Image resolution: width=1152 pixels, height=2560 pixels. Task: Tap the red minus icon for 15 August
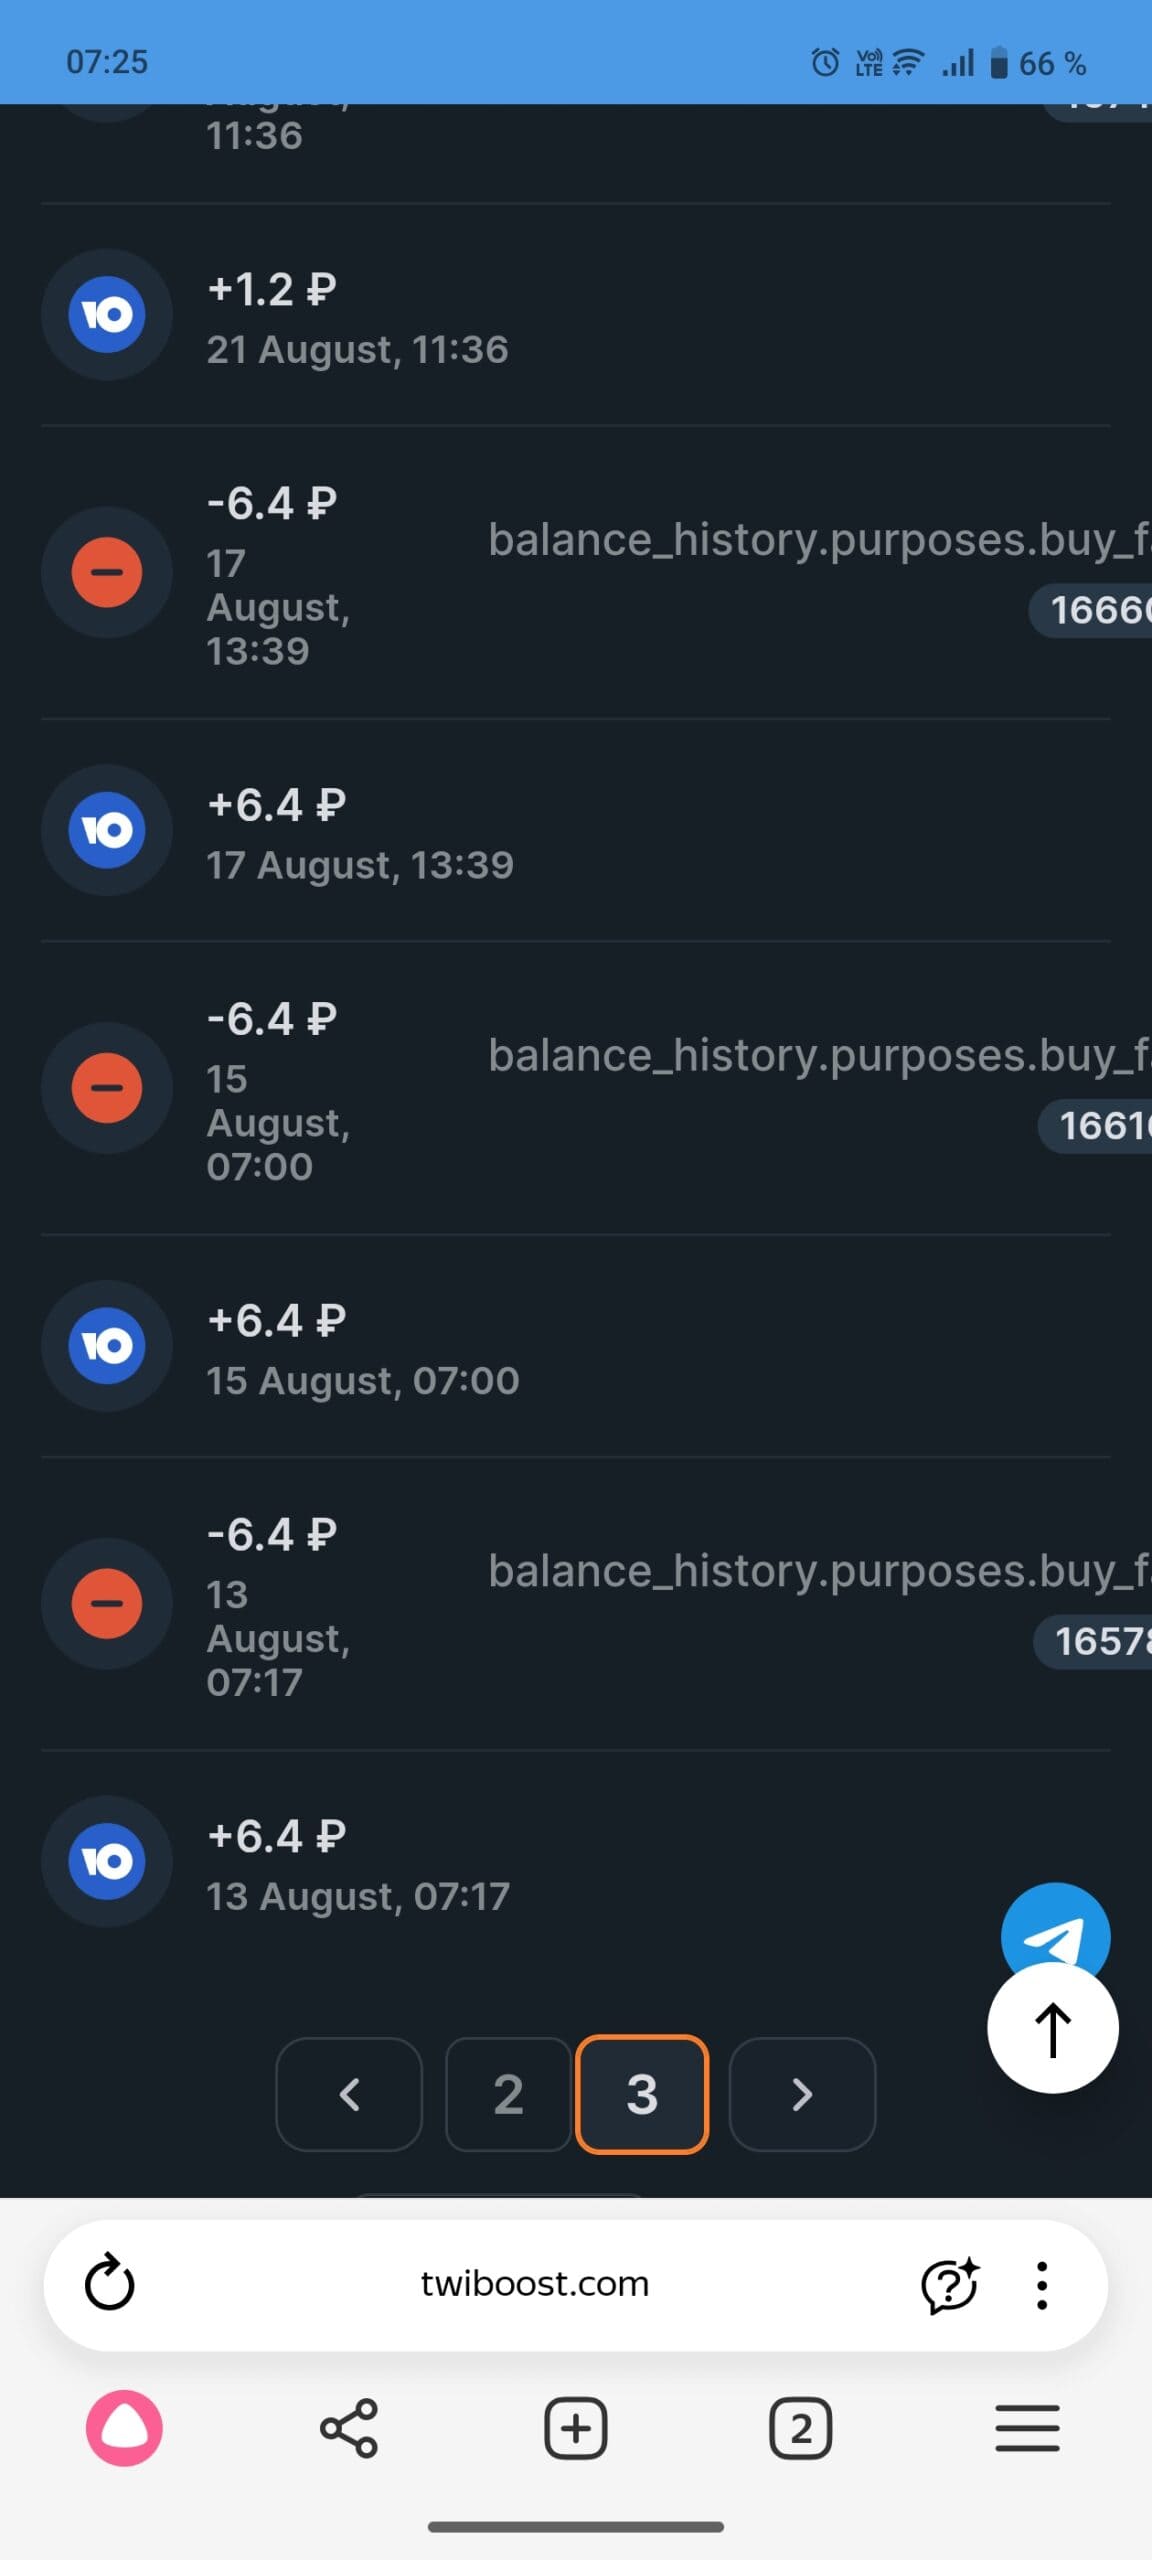tap(107, 1088)
